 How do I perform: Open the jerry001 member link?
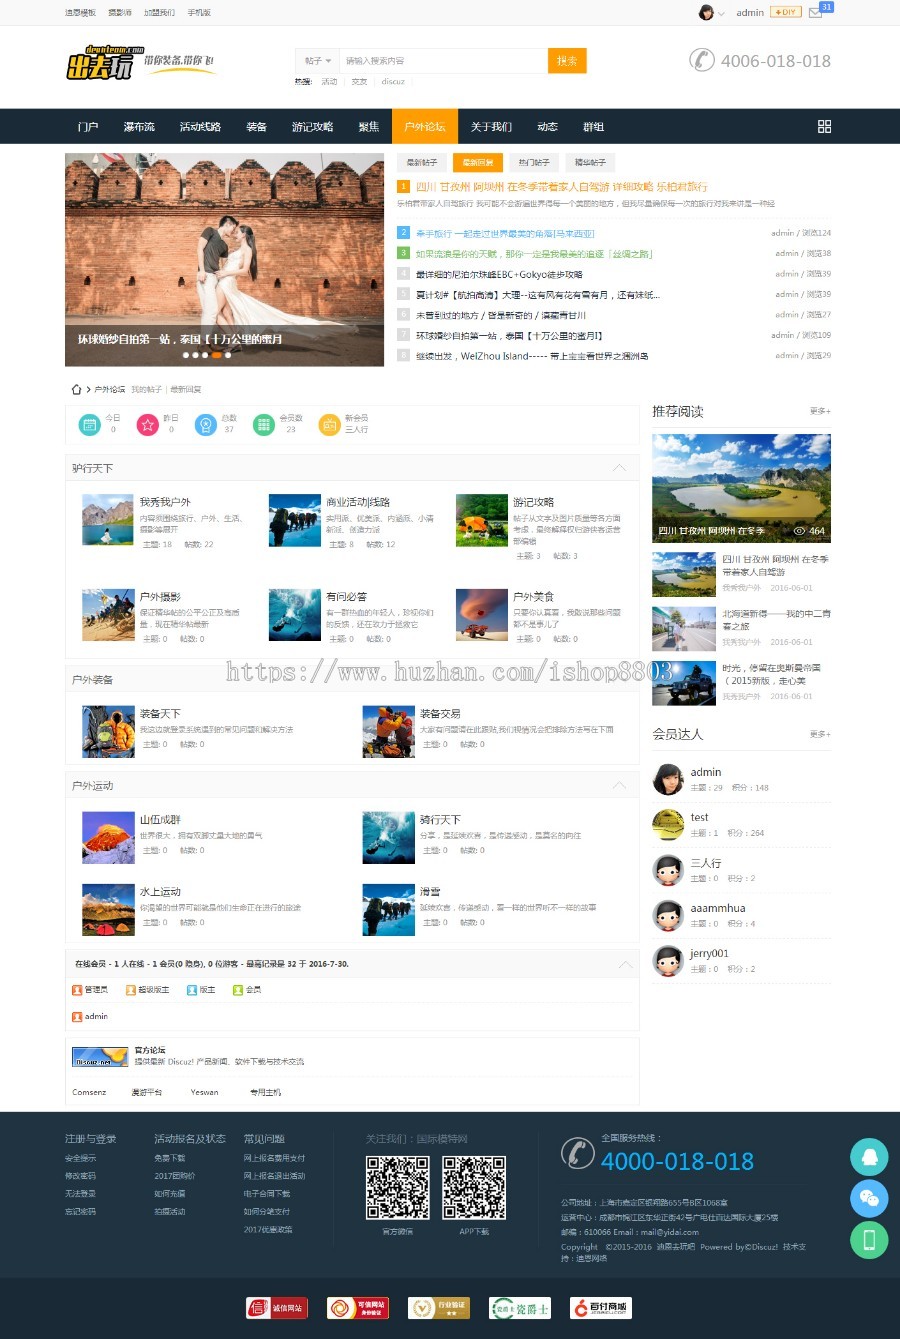pos(709,954)
